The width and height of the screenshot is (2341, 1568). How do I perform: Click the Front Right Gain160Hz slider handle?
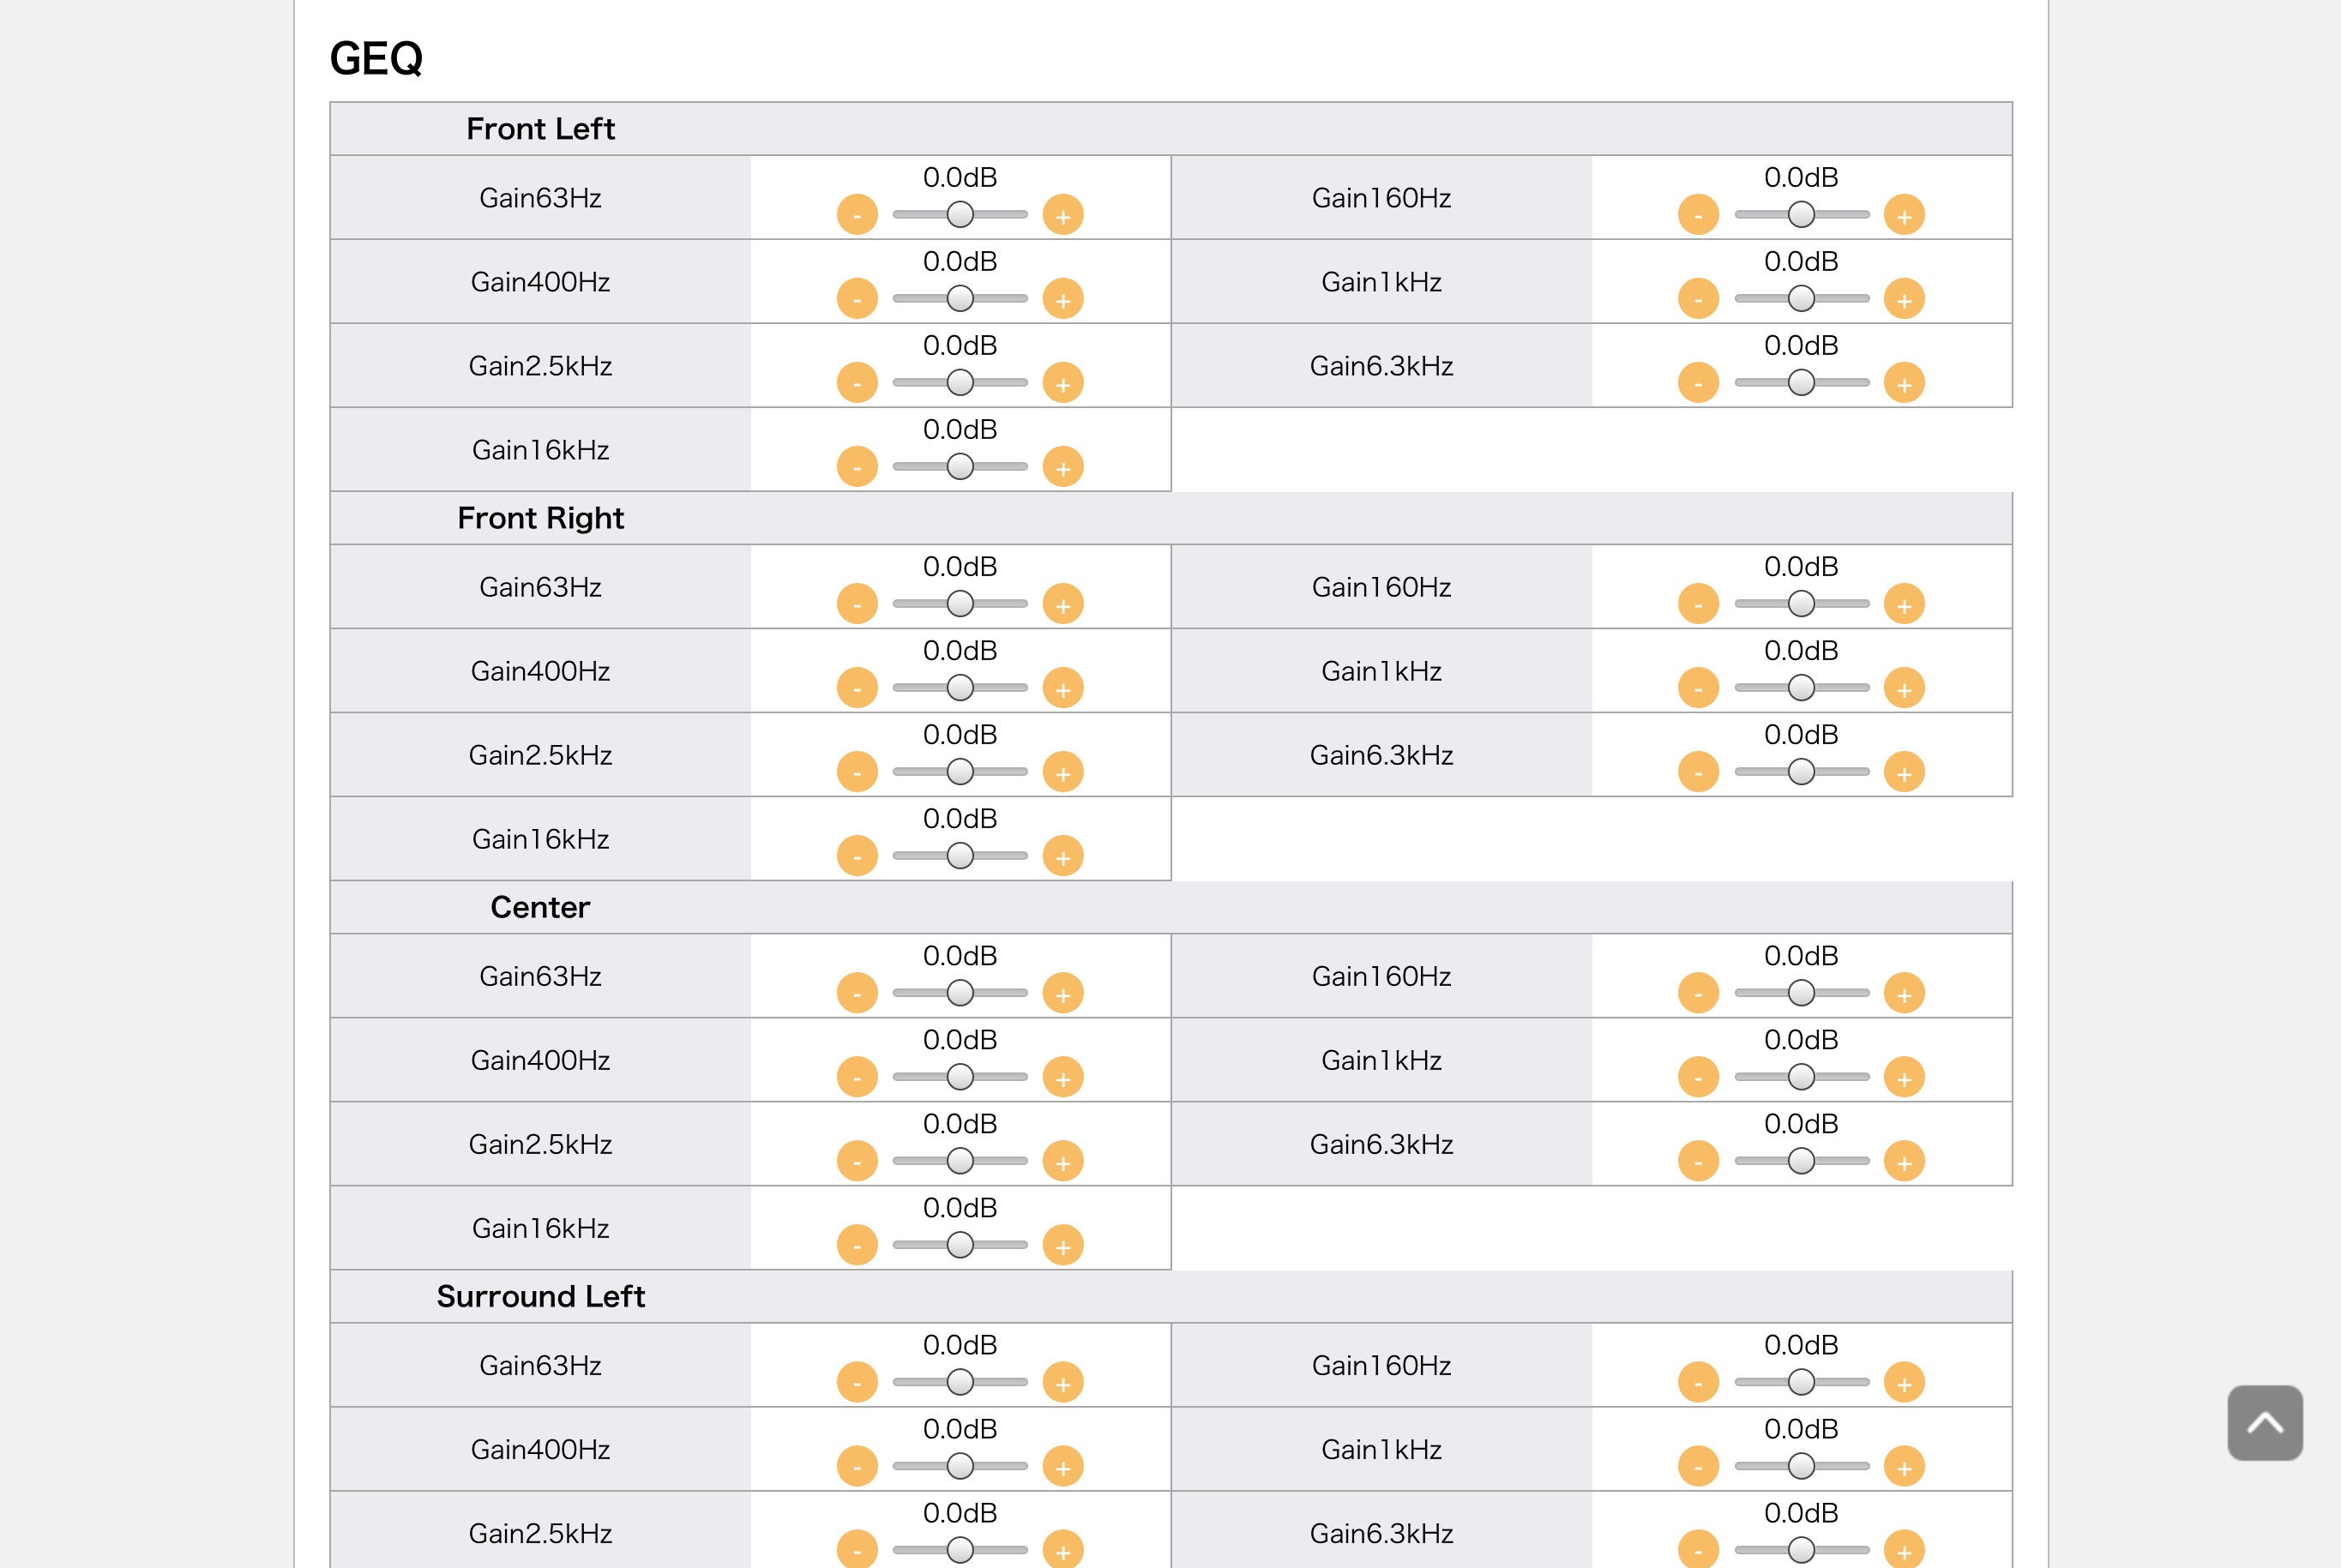(1801, 603)
